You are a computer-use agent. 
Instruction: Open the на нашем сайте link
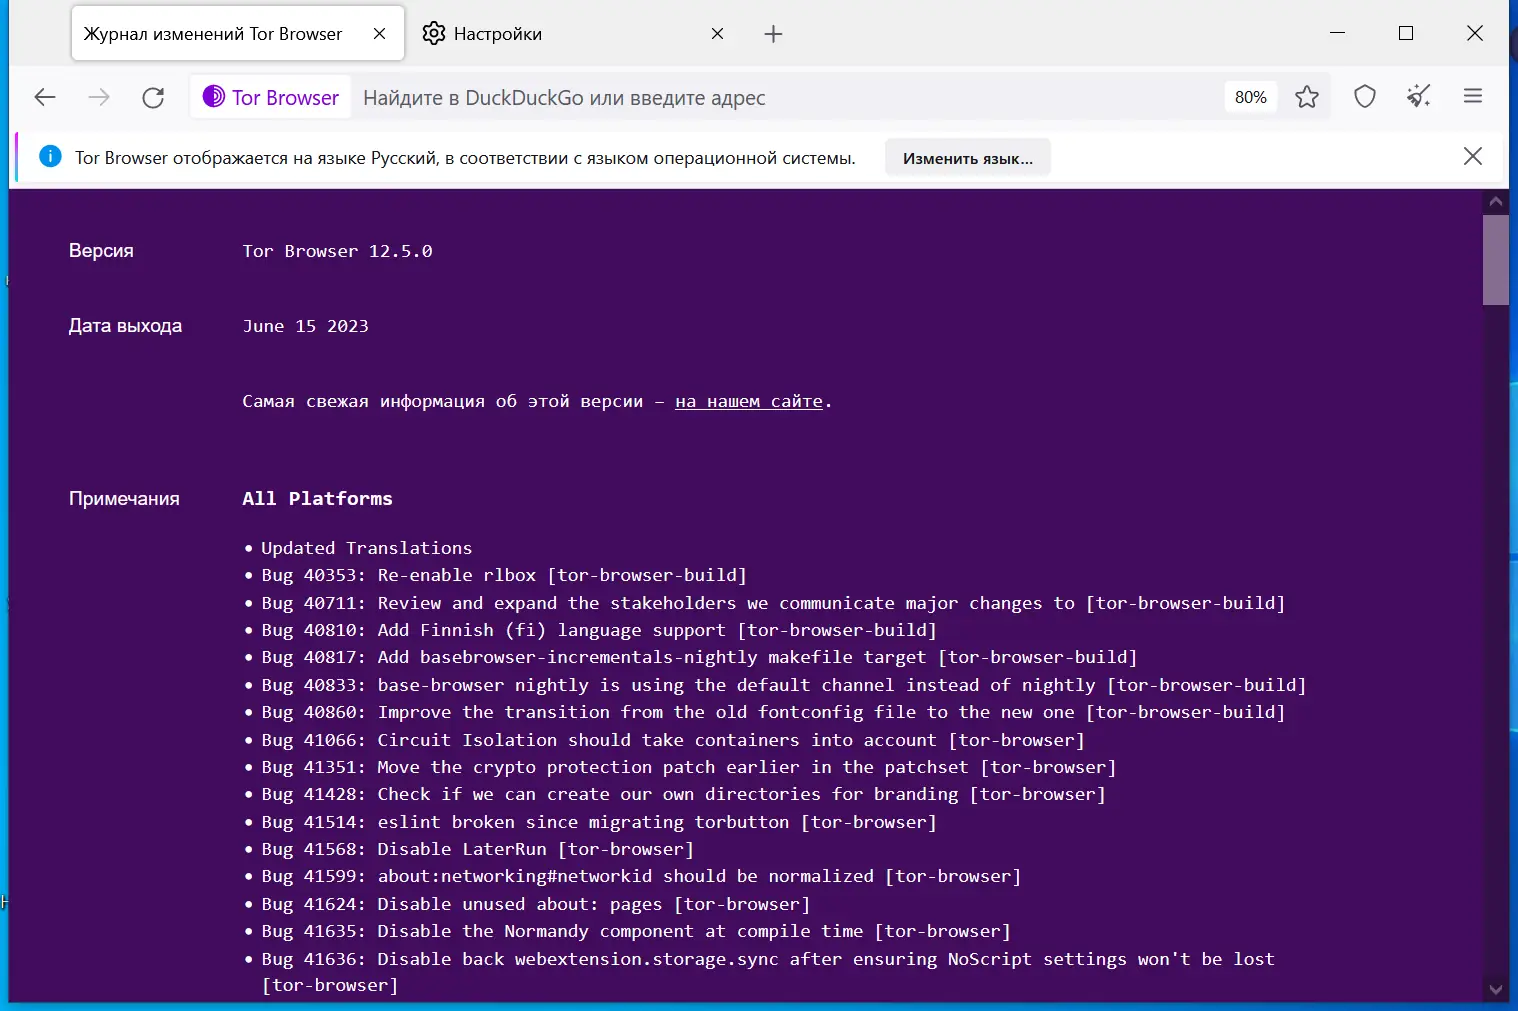click(x=748, y=401)
